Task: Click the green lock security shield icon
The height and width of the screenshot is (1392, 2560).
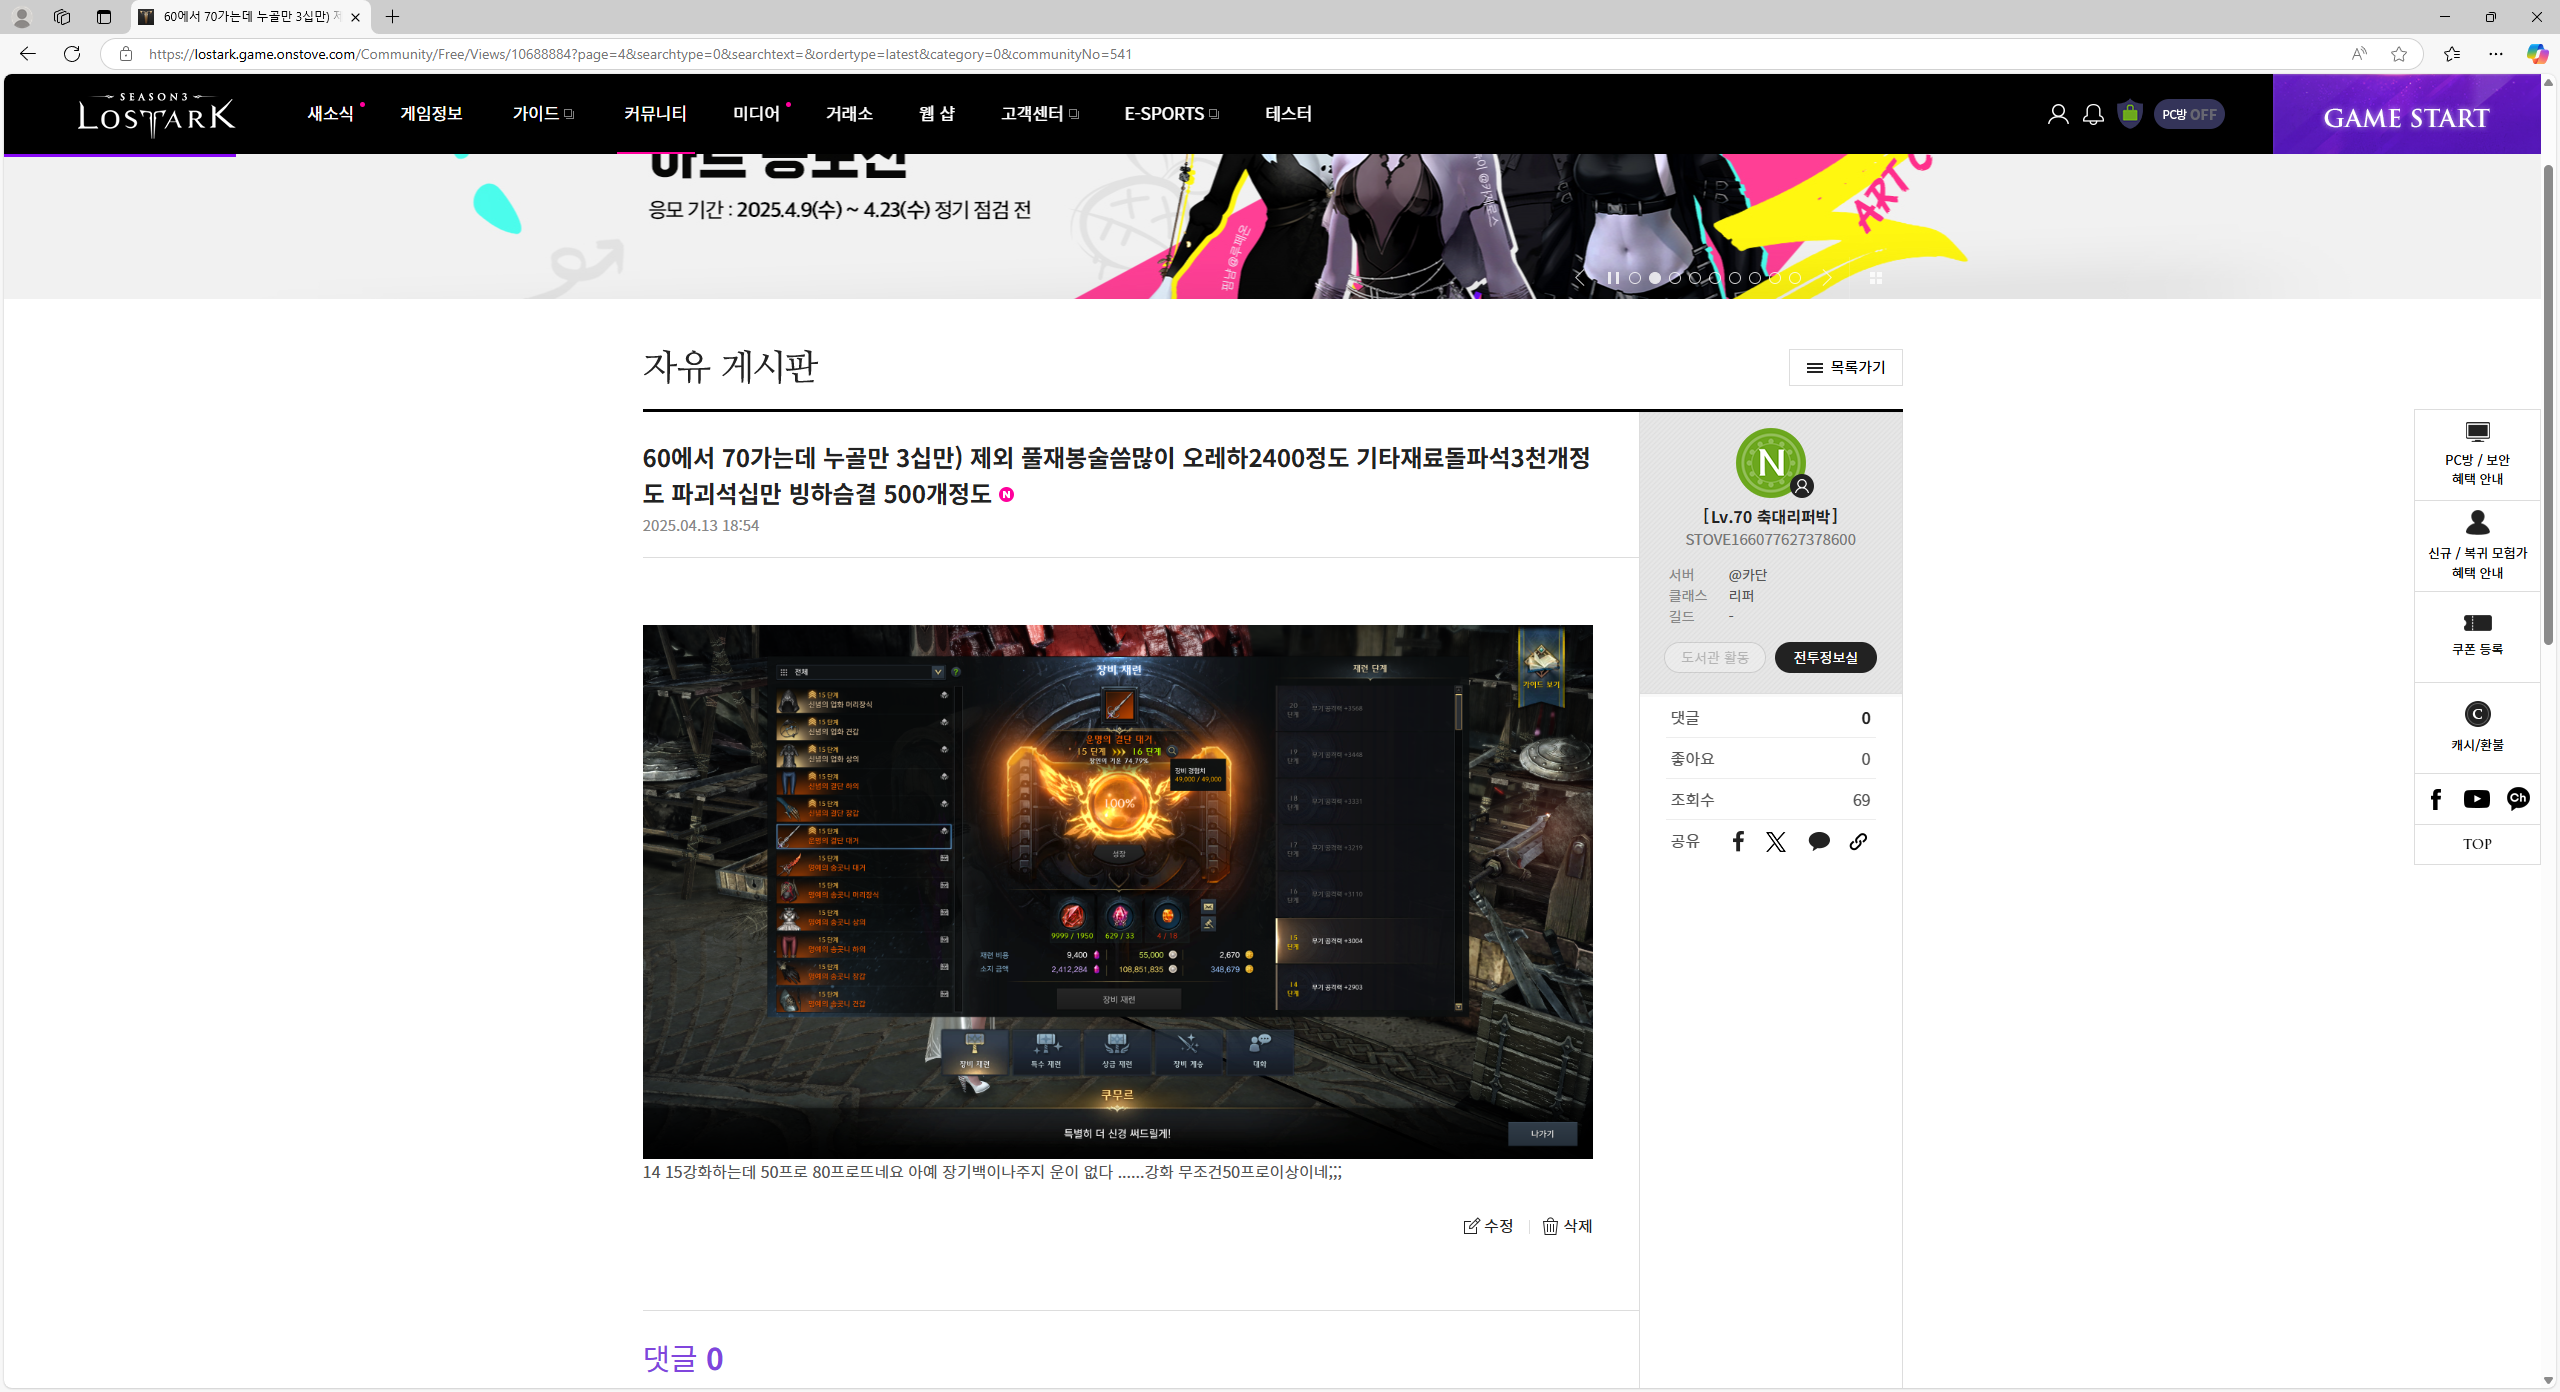Action: coord(2130,114)
